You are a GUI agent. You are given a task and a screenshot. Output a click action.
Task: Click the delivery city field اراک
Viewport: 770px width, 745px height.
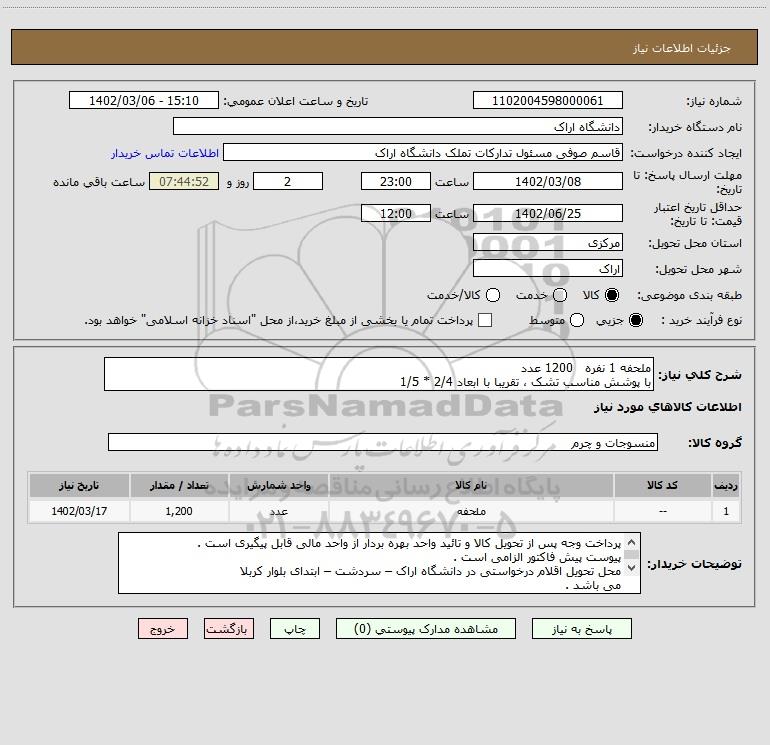pyautogui.click(x=548, y=268)
